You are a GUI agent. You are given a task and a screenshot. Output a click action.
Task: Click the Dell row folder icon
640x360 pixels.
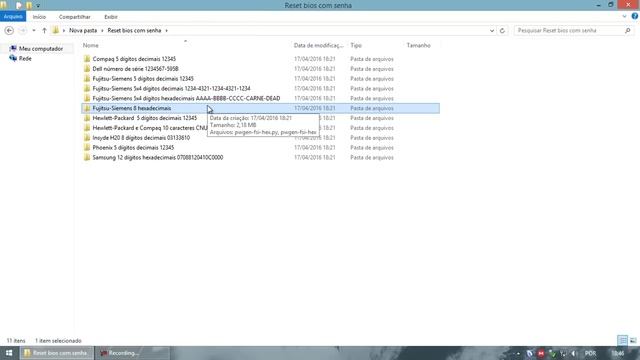tap(87, 69)
